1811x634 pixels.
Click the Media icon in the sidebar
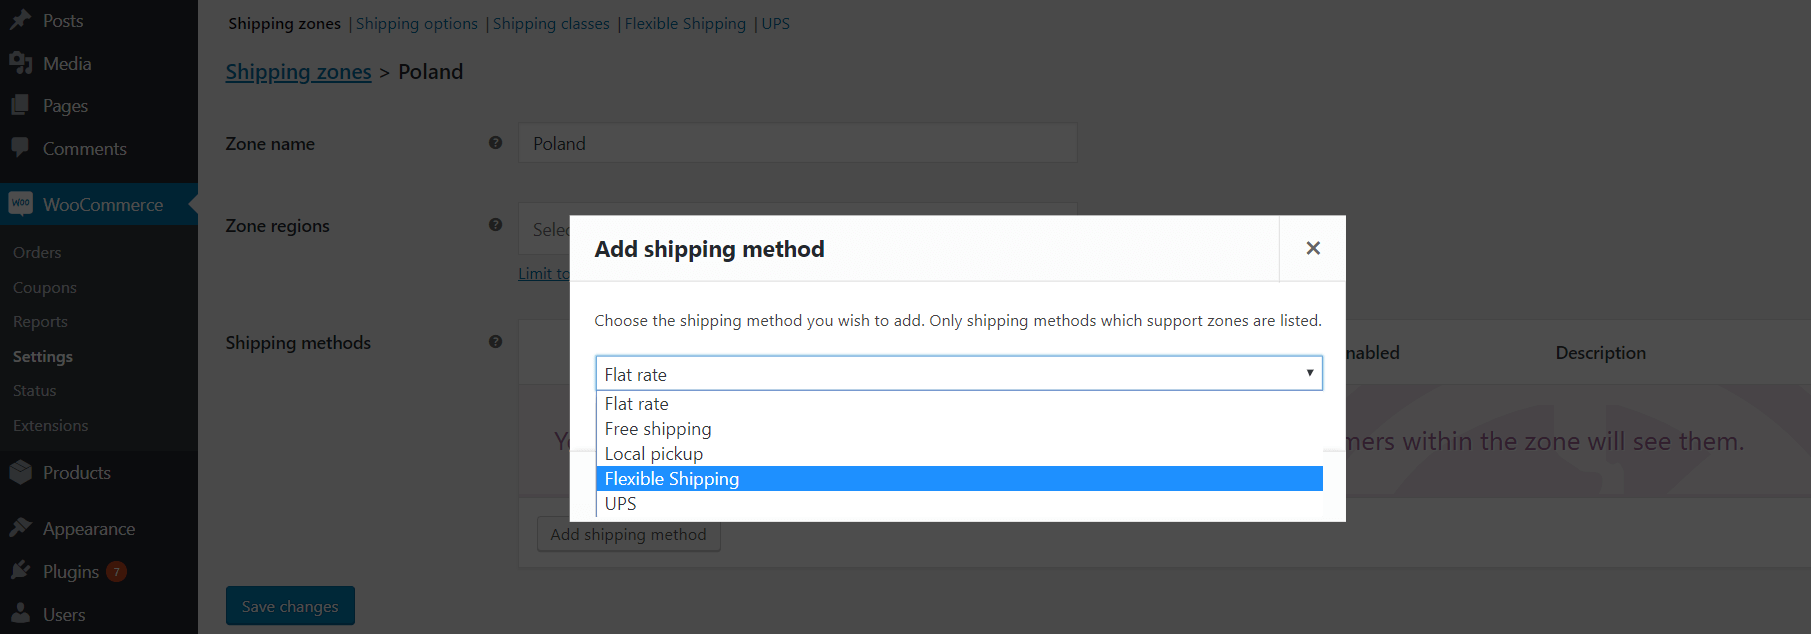pyautogui.click(x=20, y=63)
